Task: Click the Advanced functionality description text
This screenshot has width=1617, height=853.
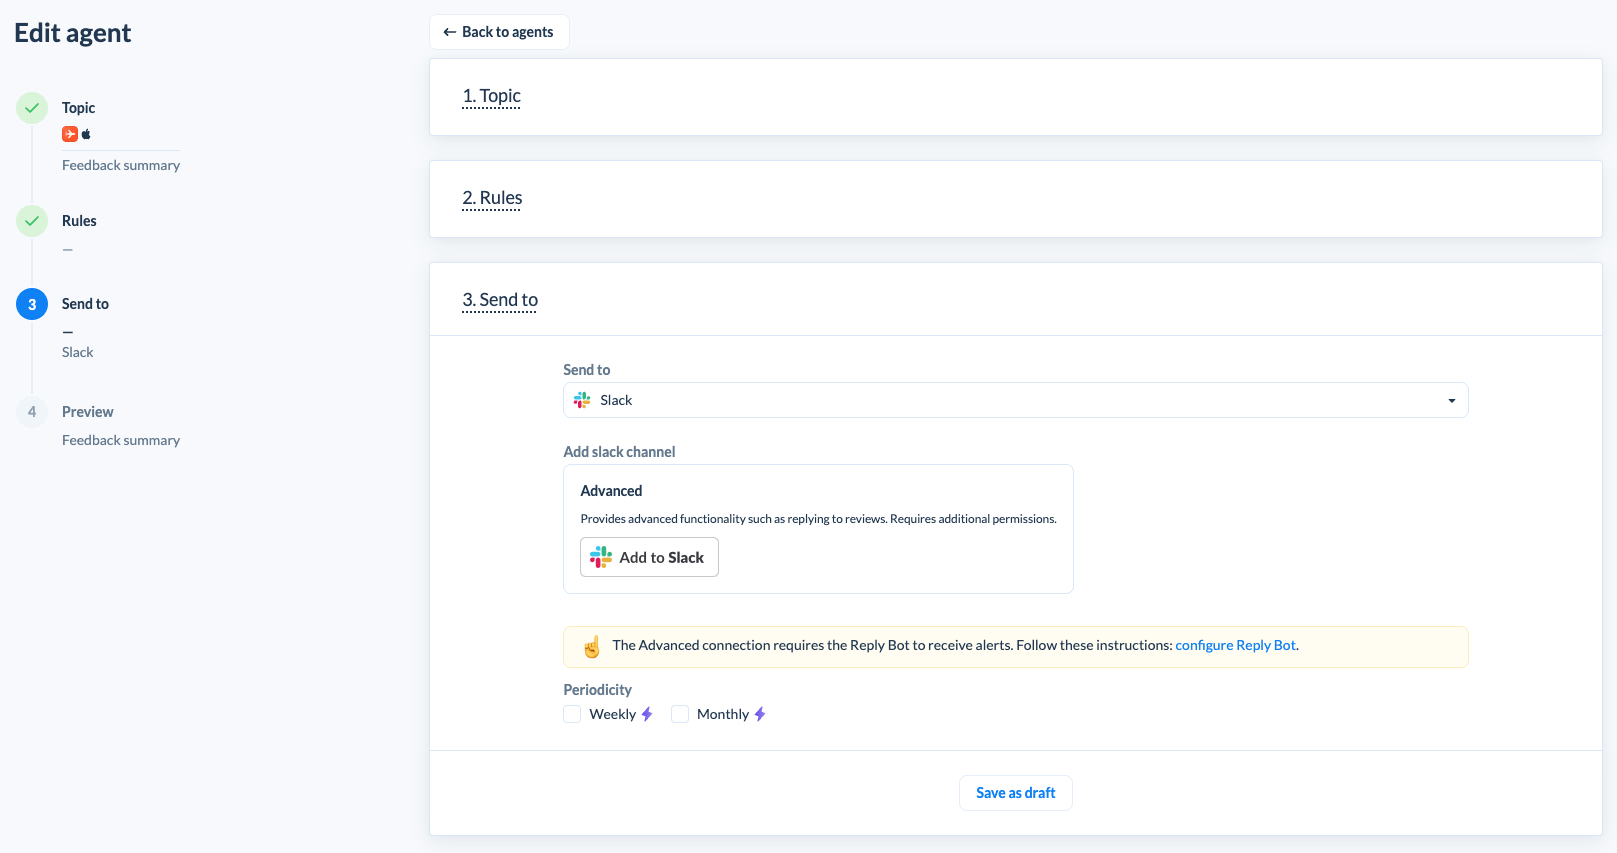Action: pyautogui.click(x=818, y=519)
